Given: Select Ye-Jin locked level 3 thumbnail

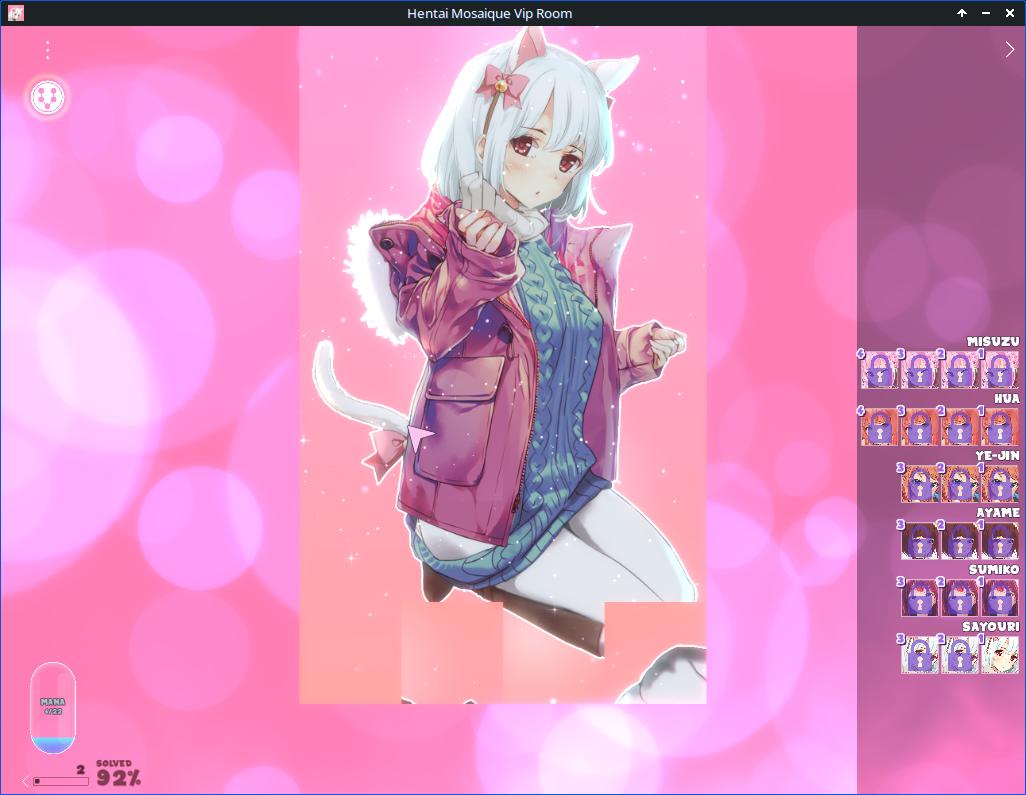Looking at the screenshot, I should [919, 484].
